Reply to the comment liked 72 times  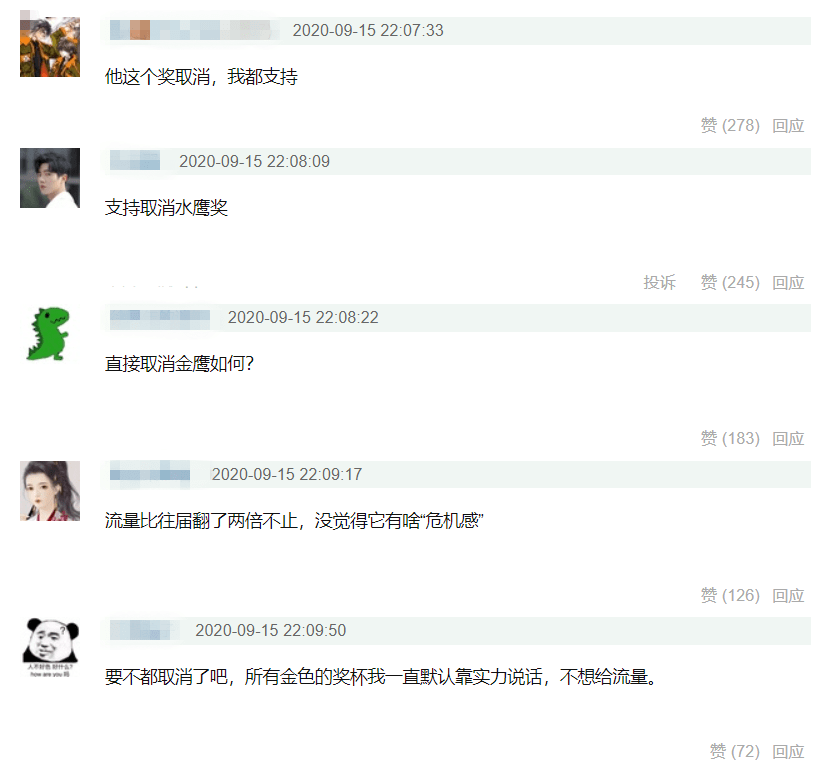pos(788,752)
